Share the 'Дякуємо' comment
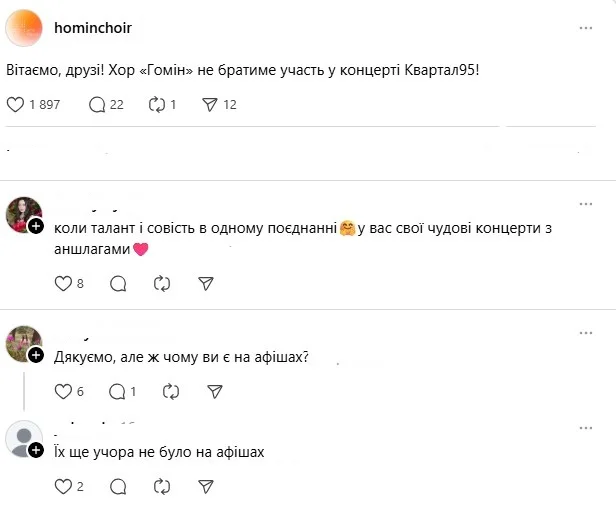This screenshot has height=509, width=616. [x=206, y=391]
